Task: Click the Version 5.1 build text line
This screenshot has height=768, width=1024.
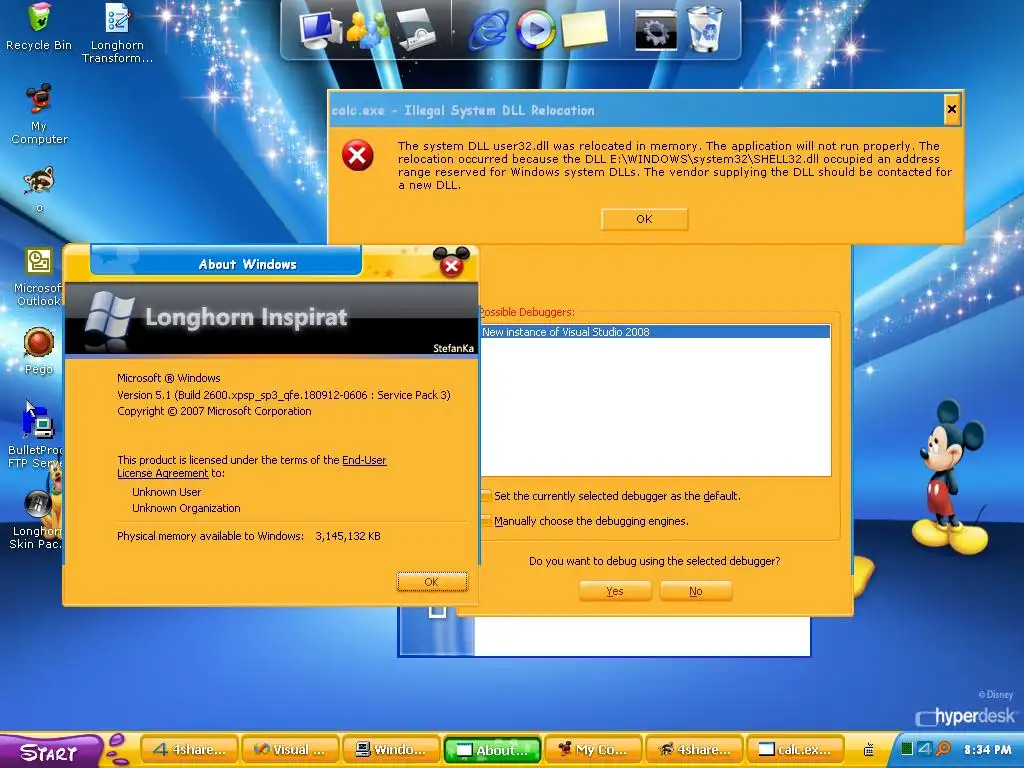Action: pyautogui.click(x=283, y=394)
